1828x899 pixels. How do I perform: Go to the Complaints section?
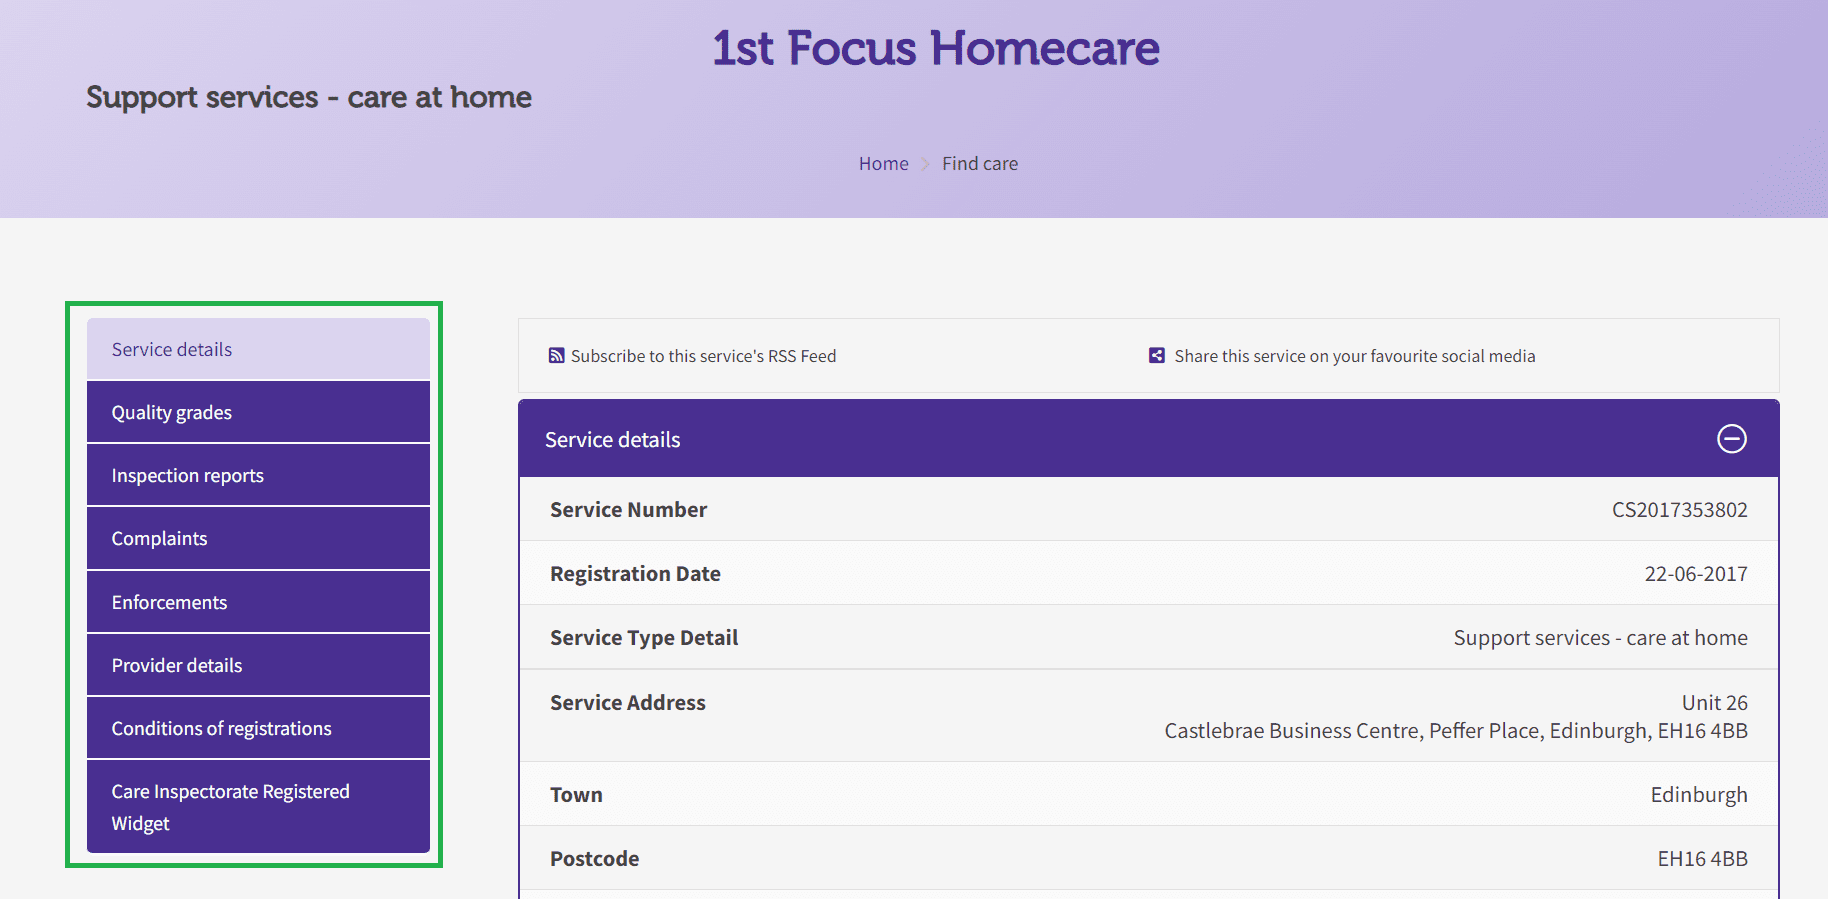[x=258, y=538]
